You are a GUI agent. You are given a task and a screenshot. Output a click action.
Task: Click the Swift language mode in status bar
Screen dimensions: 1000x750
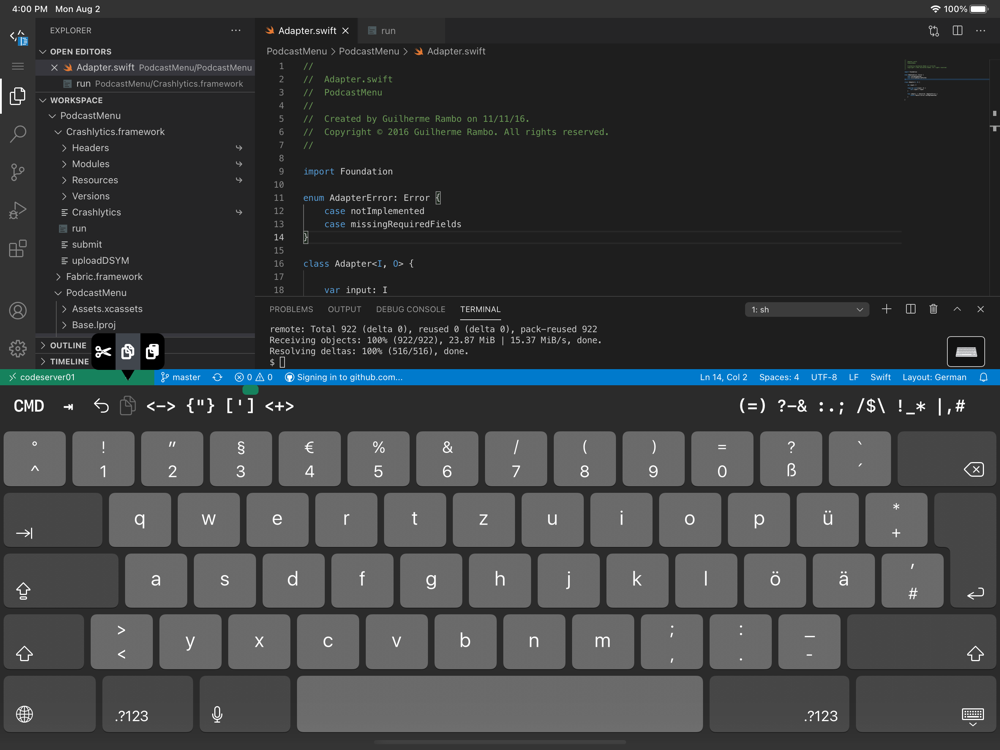point(880,378)
